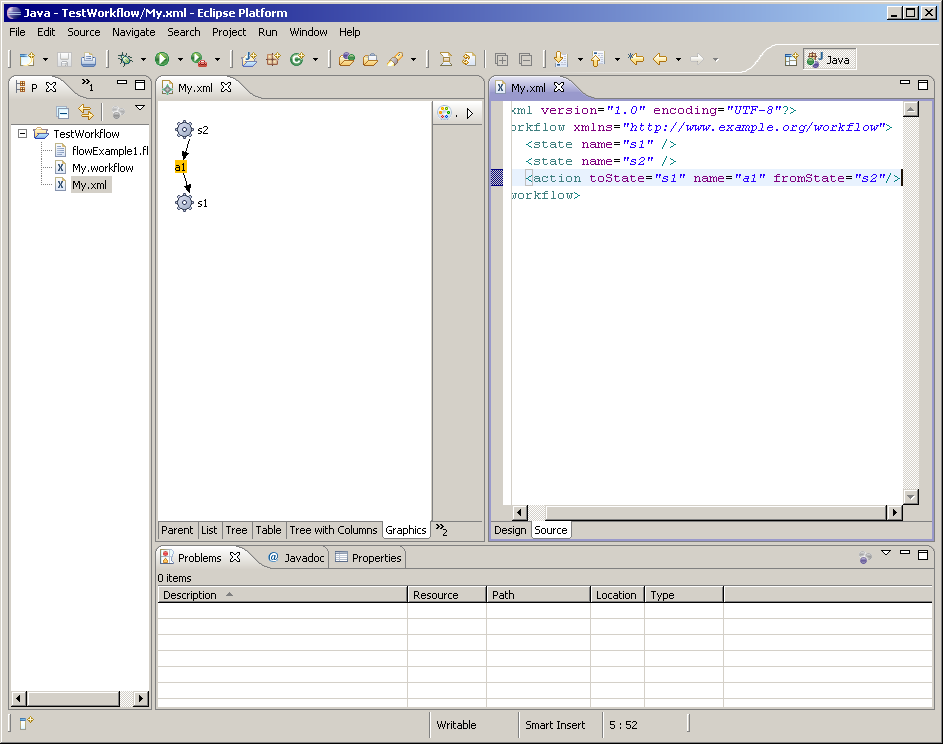Toggle Link with Editor in Package Explorer
The width and height of the screenshot is (943, 744).
(86, 113)
